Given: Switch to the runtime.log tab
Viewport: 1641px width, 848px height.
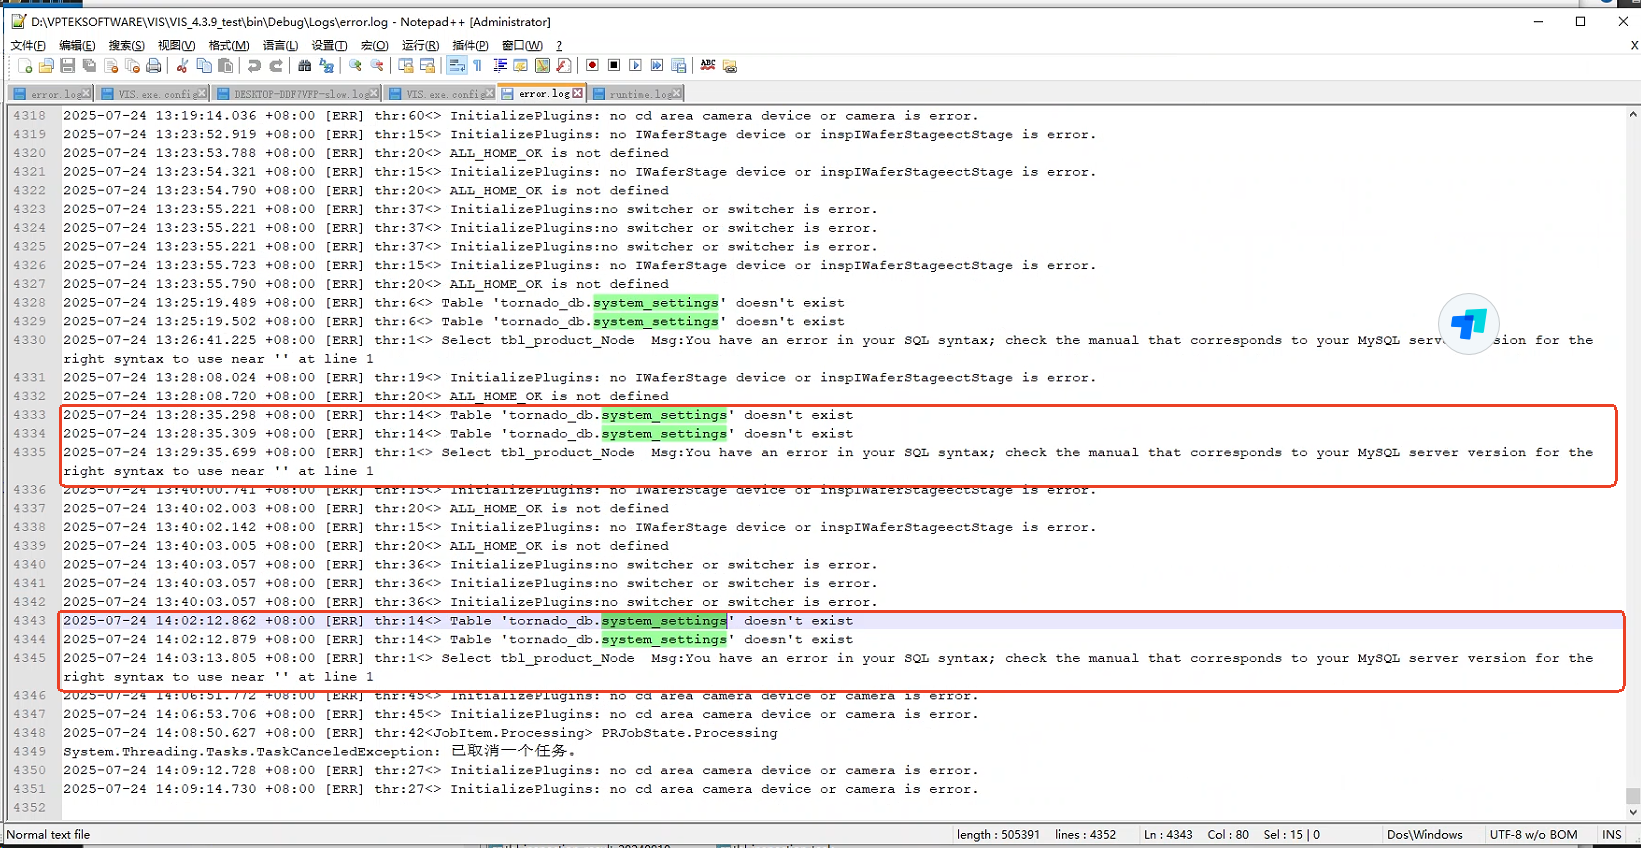Looking at the screenshot, I should 640,94.
